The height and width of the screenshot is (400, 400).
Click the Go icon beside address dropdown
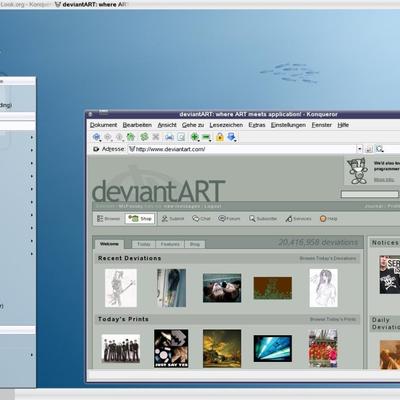369,149
